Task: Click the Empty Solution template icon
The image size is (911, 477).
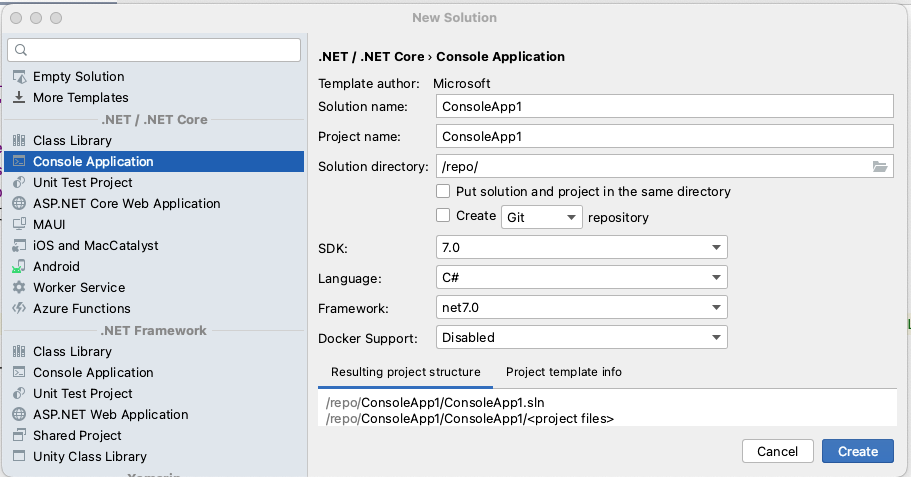Action: pos(19,77)
